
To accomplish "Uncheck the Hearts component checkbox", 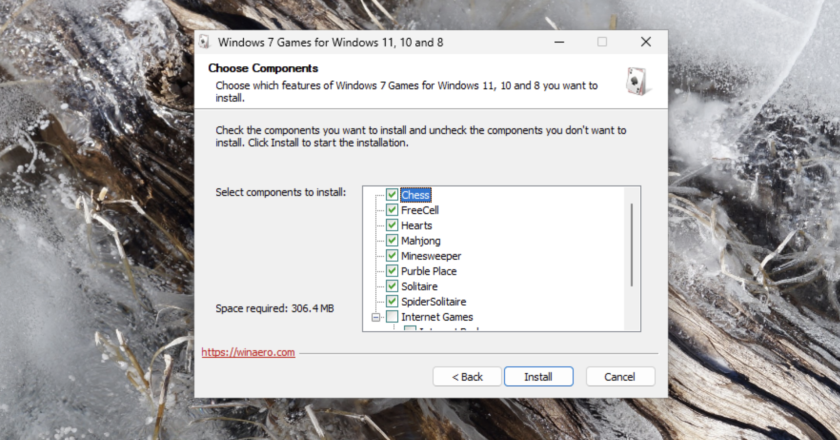I will [x=392, y=225].
